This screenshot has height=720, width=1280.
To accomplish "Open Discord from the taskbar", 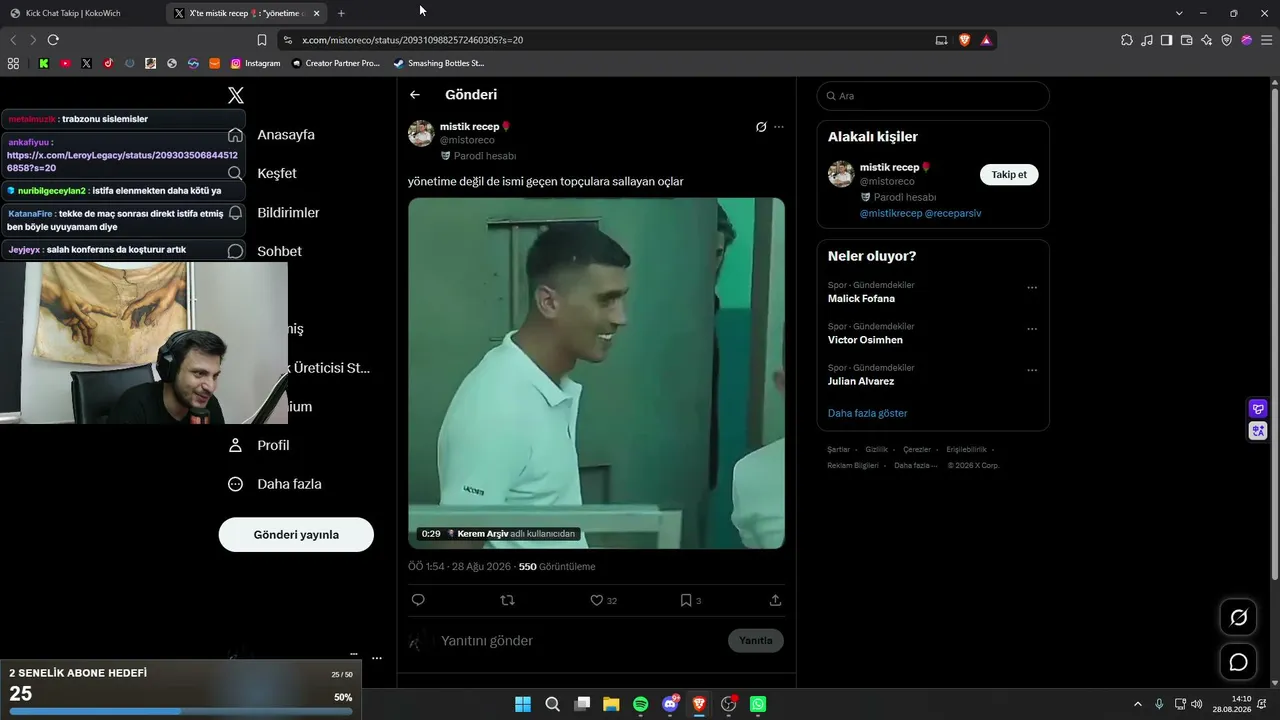I will [x=670, y=704].
